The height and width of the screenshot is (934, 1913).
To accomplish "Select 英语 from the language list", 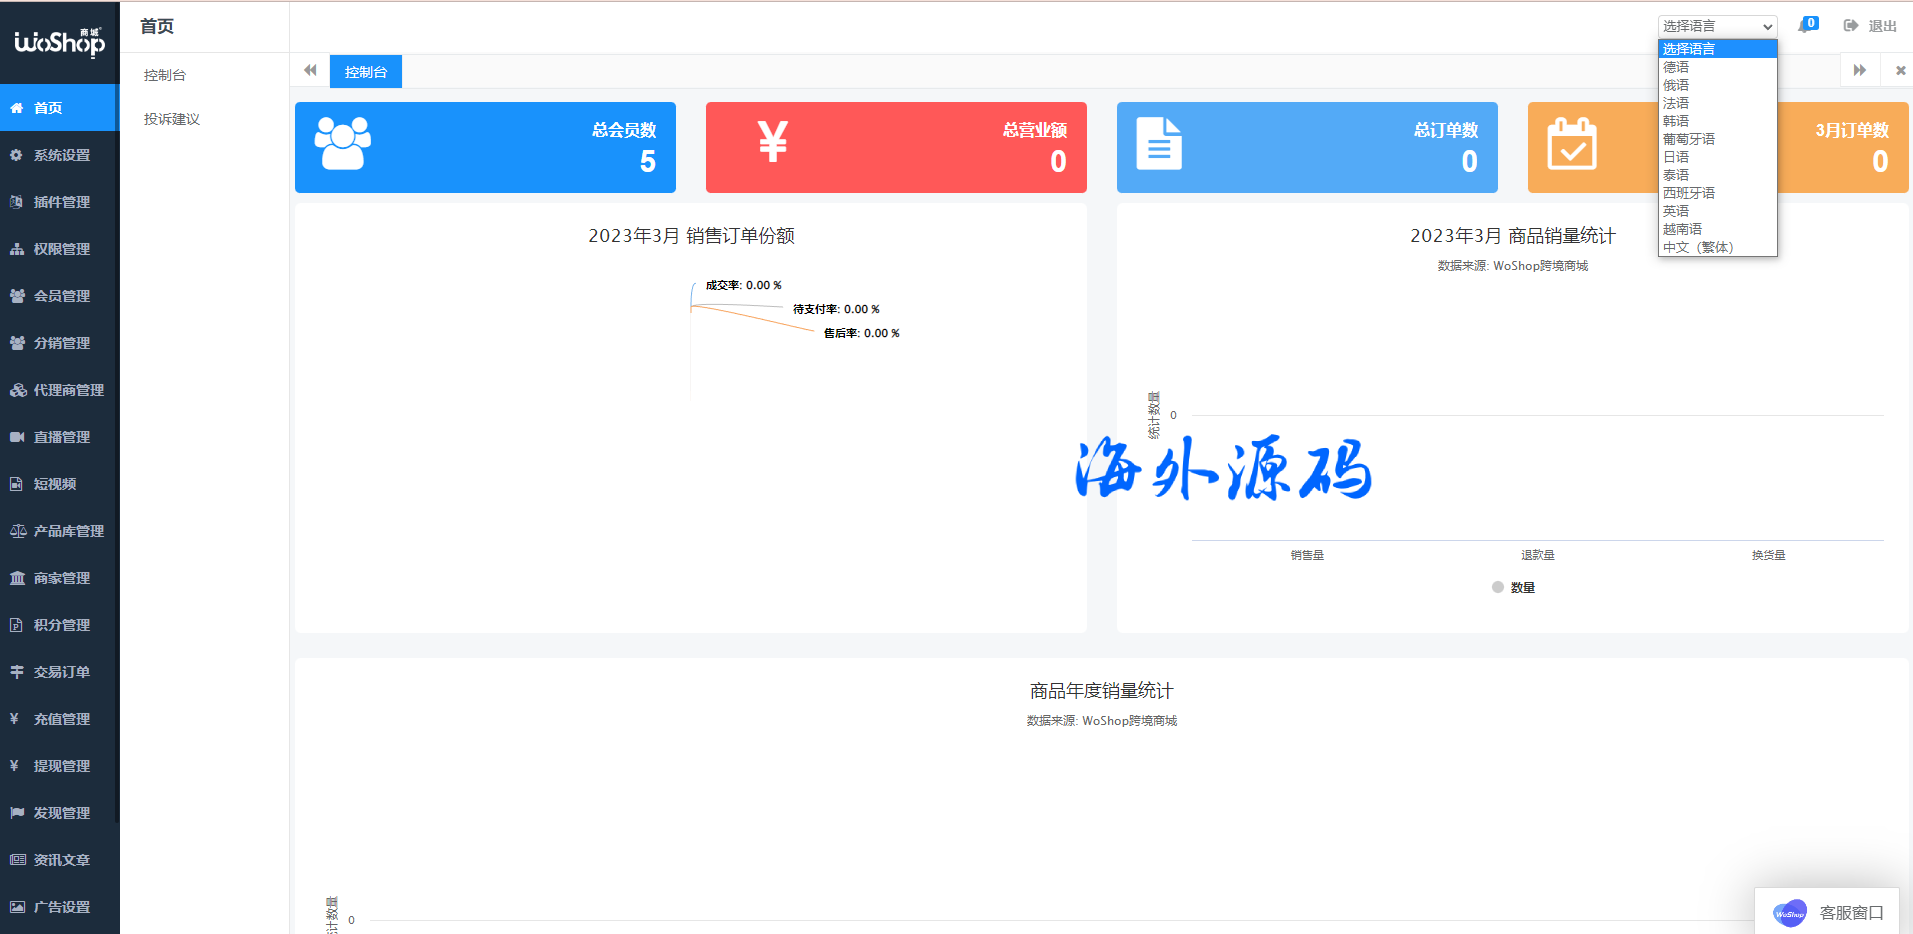I will 1676,211.
